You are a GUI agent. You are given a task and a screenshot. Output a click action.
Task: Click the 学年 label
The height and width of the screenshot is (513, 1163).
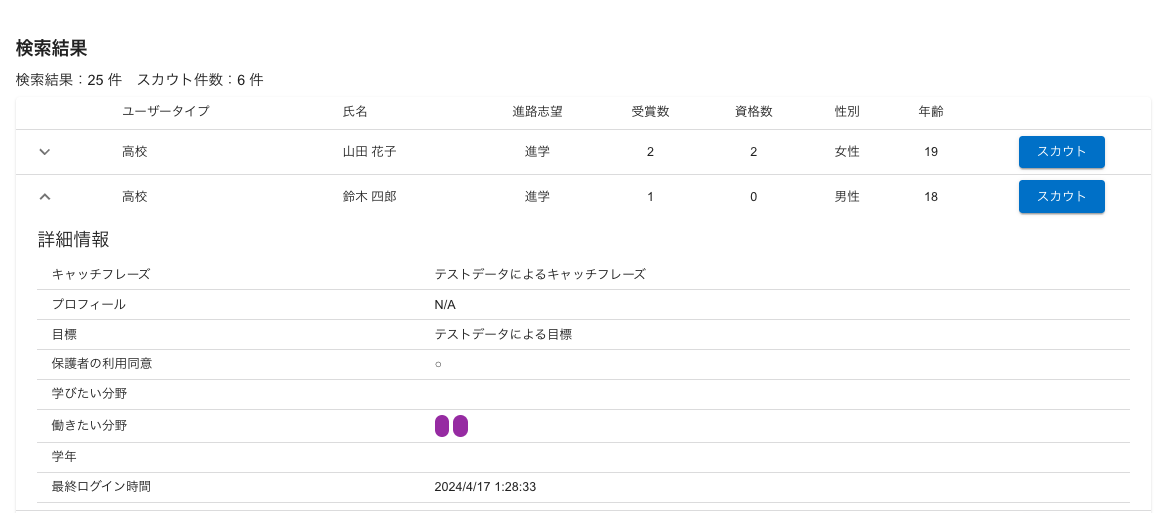[x=65, y=457]
